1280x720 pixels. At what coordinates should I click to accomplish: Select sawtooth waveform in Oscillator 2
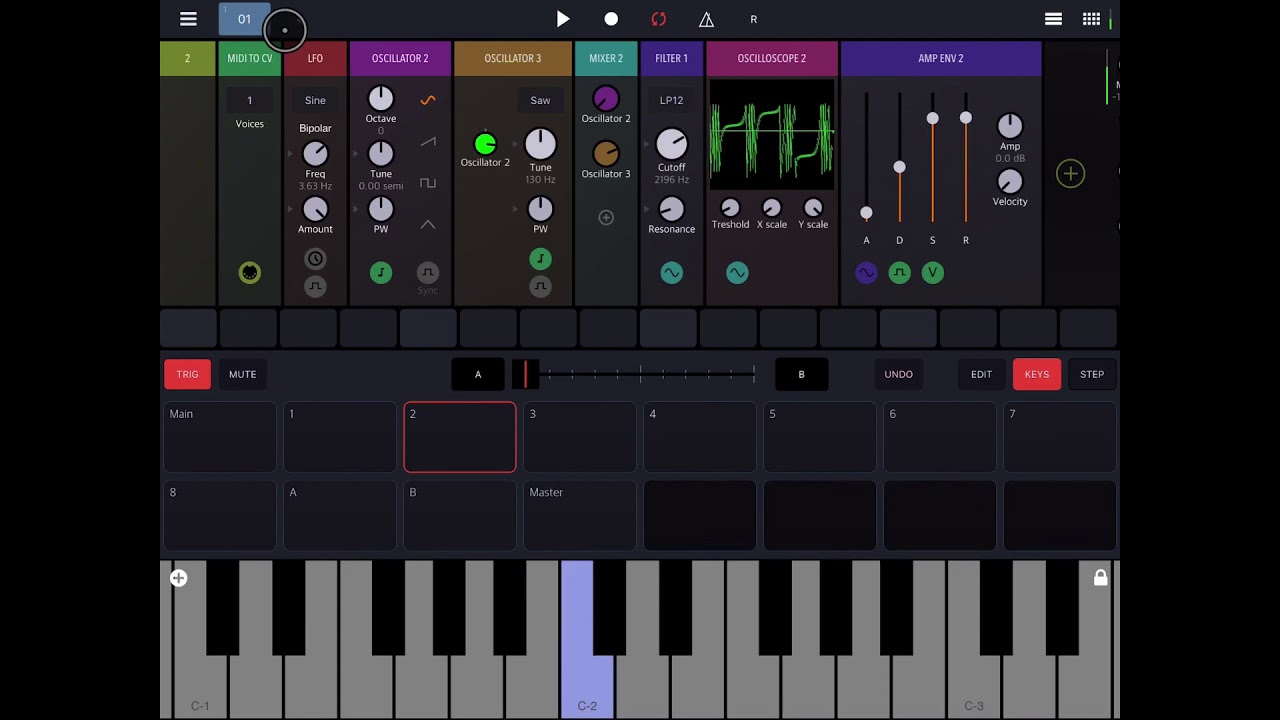428,142
